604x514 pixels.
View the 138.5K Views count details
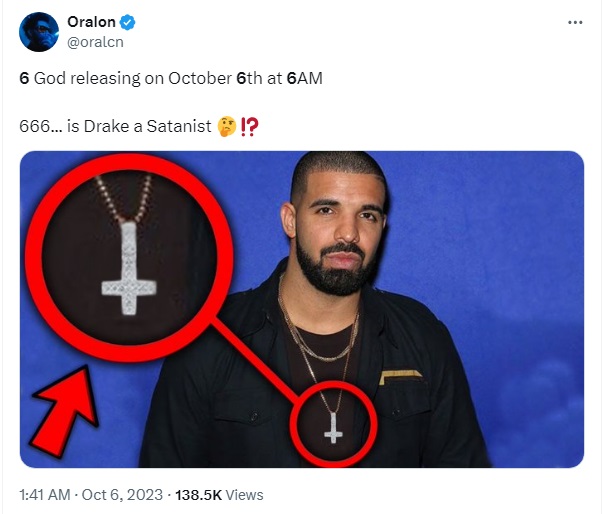click(219, 494)
